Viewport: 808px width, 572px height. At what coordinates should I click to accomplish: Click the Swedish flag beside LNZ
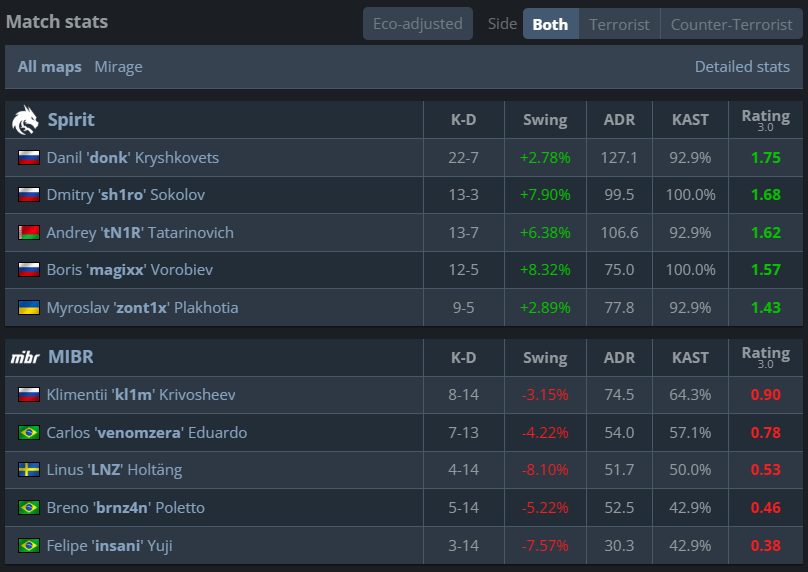(29, 470)
